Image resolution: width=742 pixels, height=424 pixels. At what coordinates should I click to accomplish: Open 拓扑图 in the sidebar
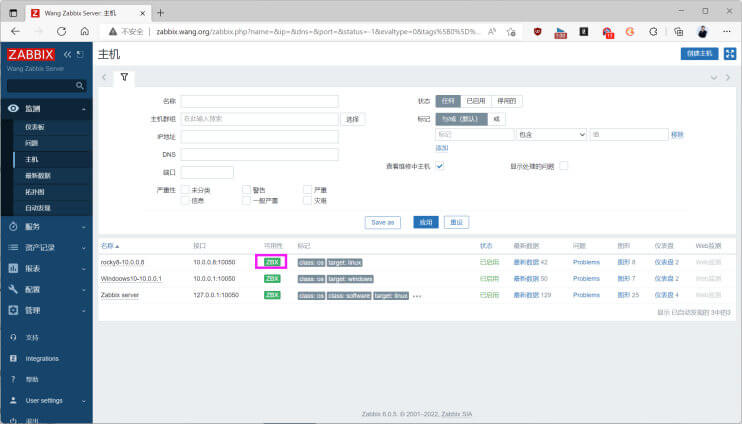(35, 192)
